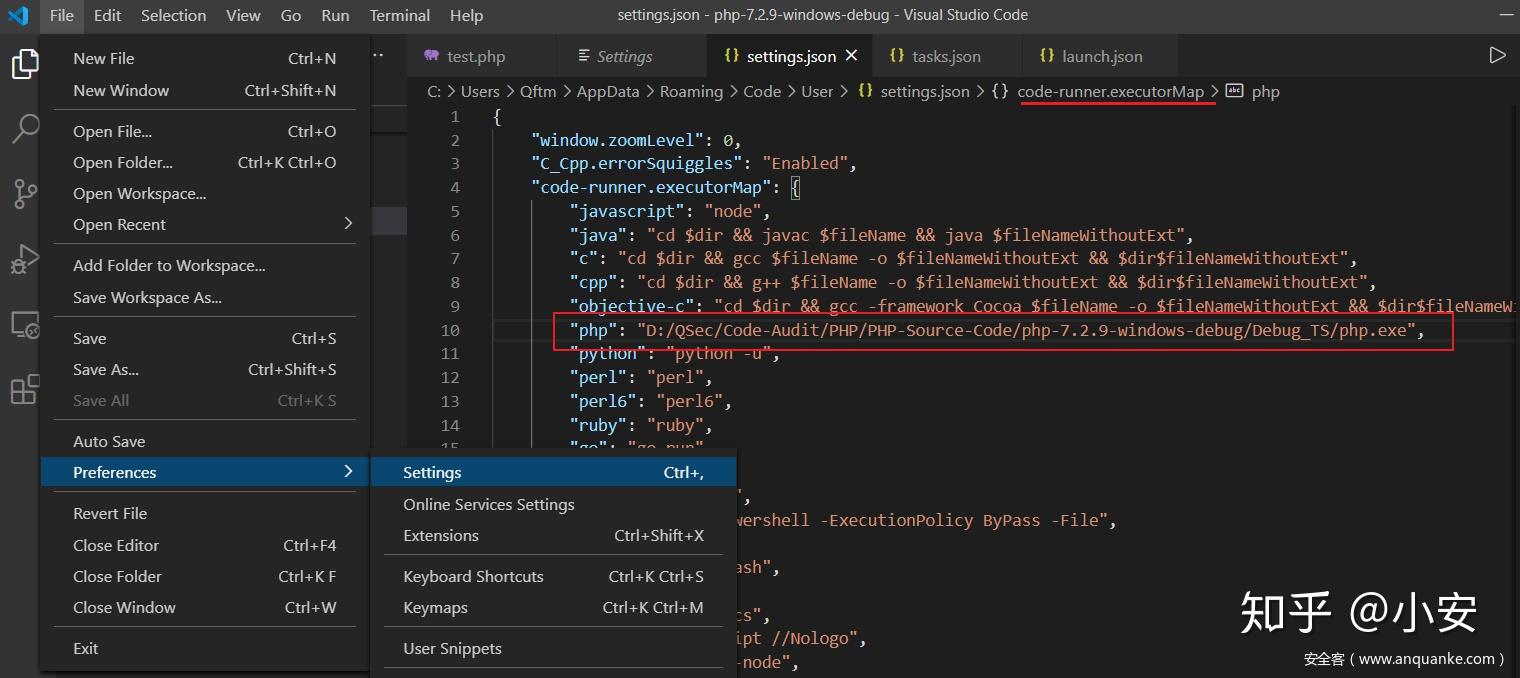
Task: Open the Search view in activity bar
Action: click(x=24, y=129)
